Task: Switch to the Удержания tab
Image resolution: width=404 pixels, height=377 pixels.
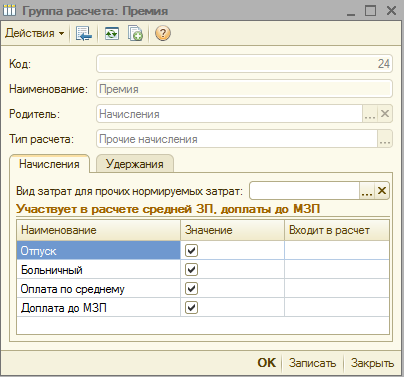Action: click(x=135, y=164)
